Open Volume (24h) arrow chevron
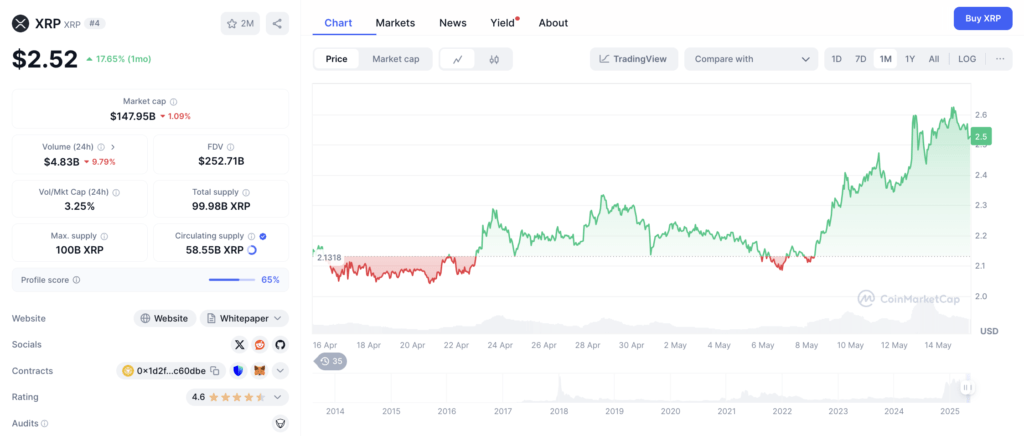 (112, 148)
